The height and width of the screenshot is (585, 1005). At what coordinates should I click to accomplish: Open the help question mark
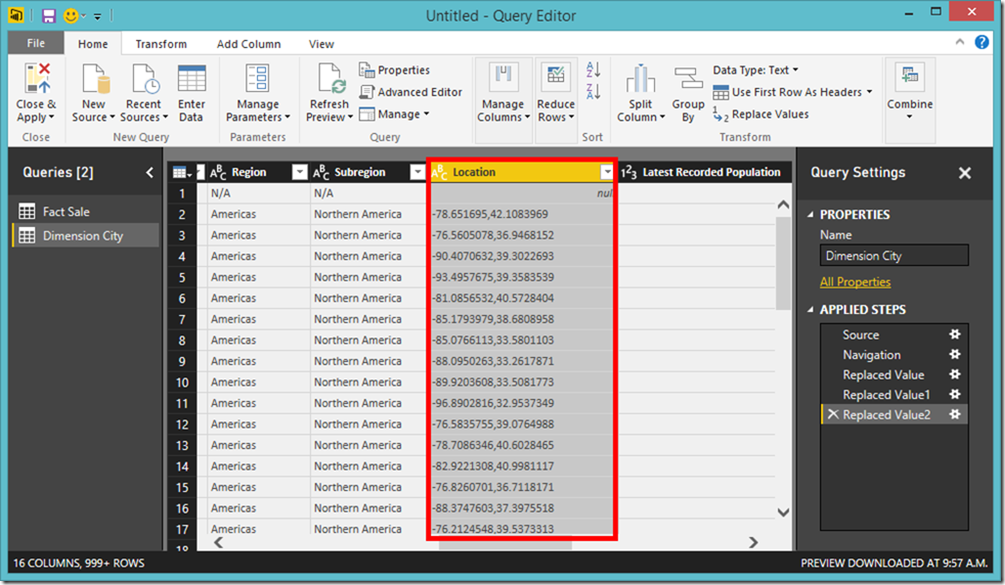tap(981, 42)
